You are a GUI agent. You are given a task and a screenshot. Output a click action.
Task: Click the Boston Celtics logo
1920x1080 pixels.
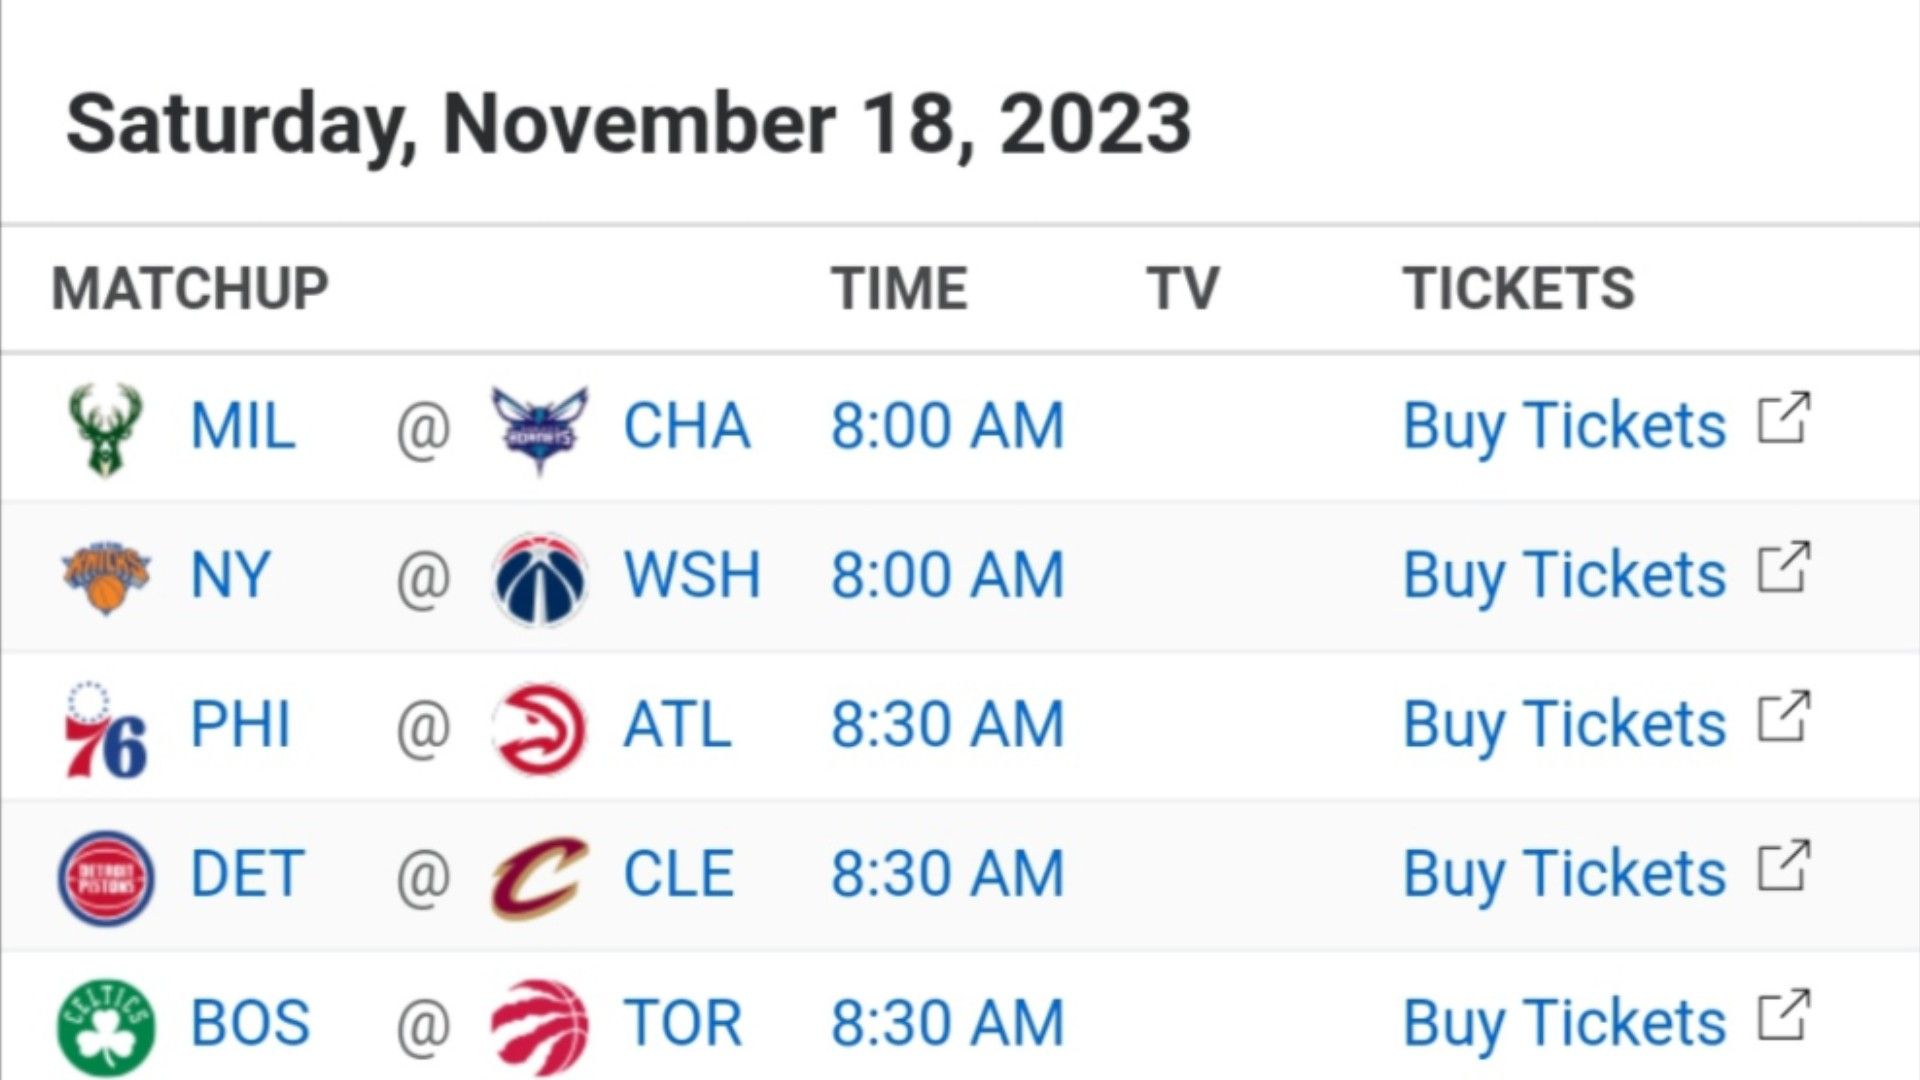click(106, 1027)
